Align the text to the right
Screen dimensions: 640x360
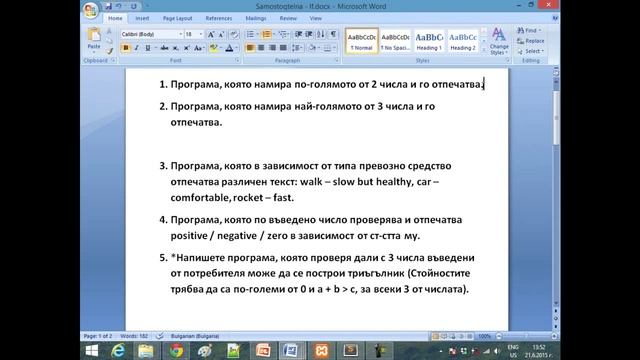click(272, 48)
